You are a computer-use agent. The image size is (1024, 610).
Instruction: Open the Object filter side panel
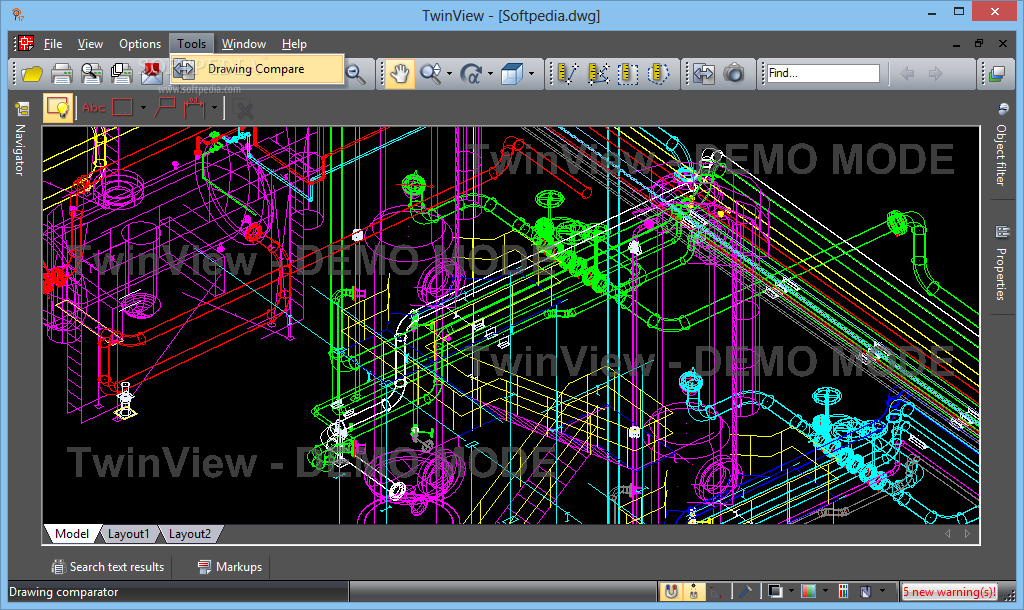1000,155
